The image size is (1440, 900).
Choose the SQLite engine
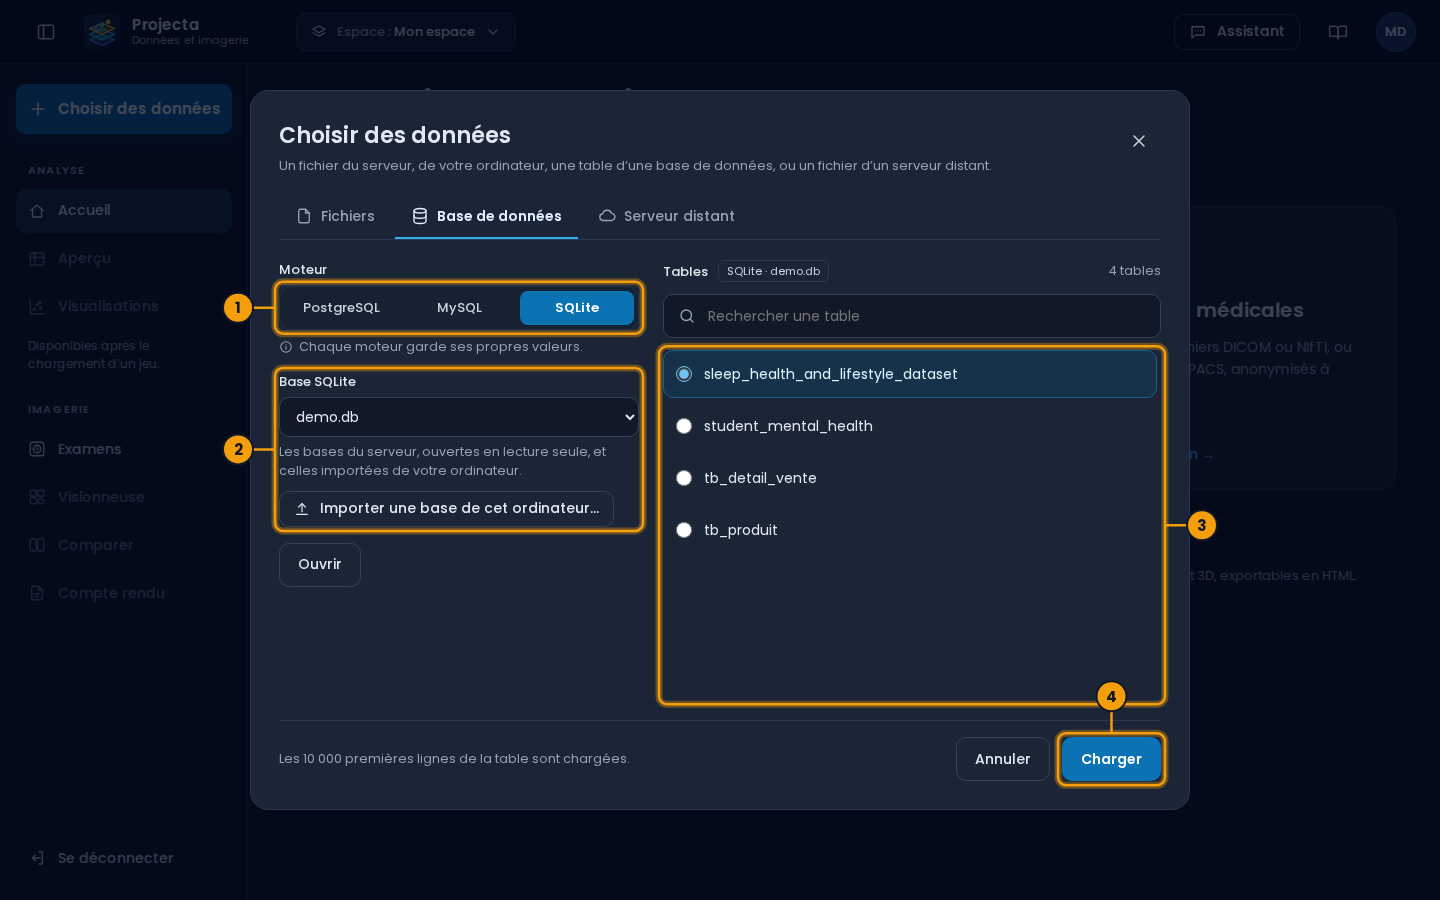pos(577,308)
